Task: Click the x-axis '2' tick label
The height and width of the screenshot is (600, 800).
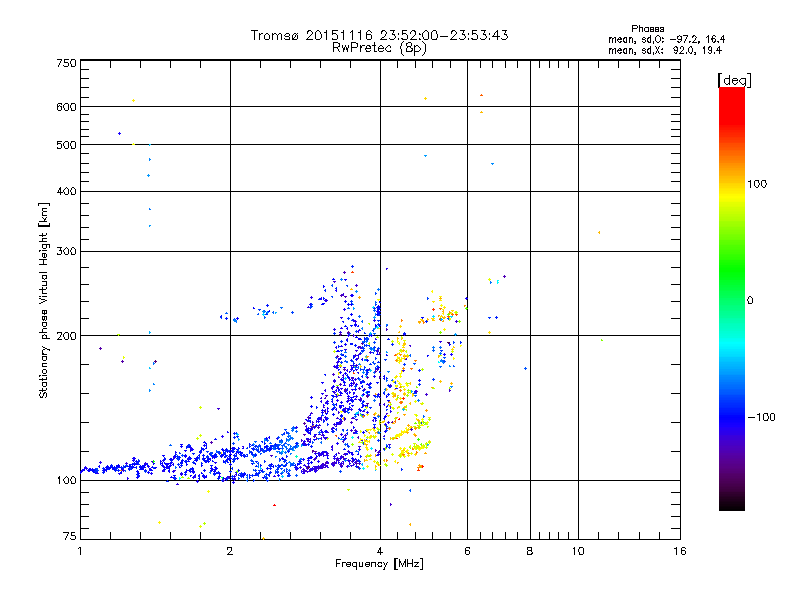Action: 230,551
